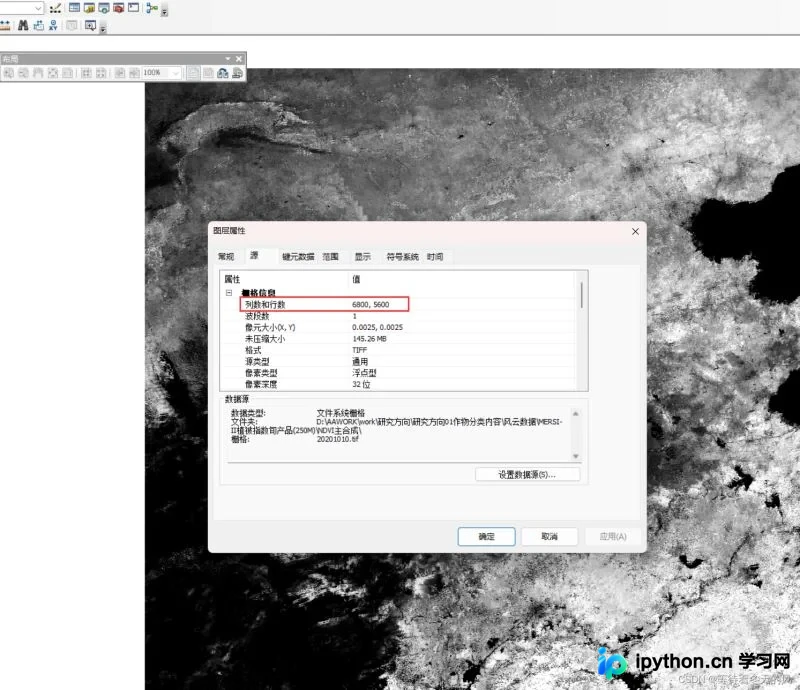Cancel the dialog with 取消

click(x=549, y=536)
